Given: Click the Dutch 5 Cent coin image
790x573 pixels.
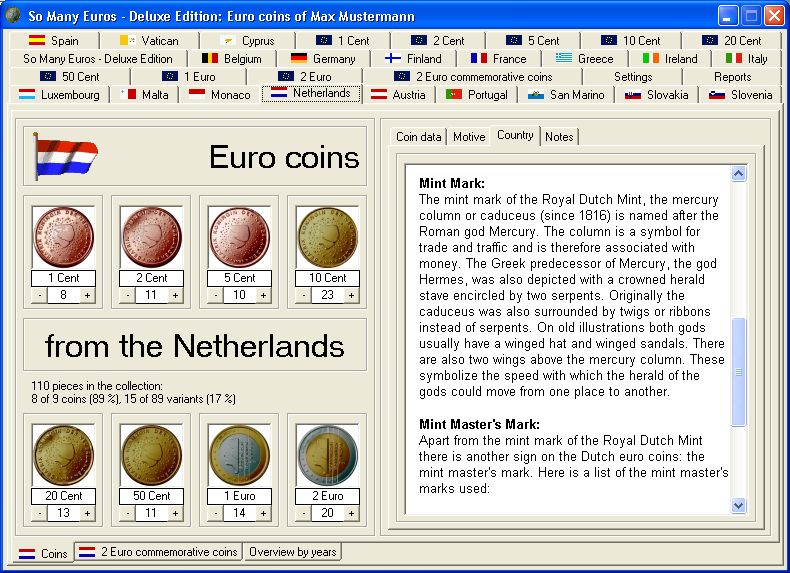Looking at the screenshot, I should 239,237.
